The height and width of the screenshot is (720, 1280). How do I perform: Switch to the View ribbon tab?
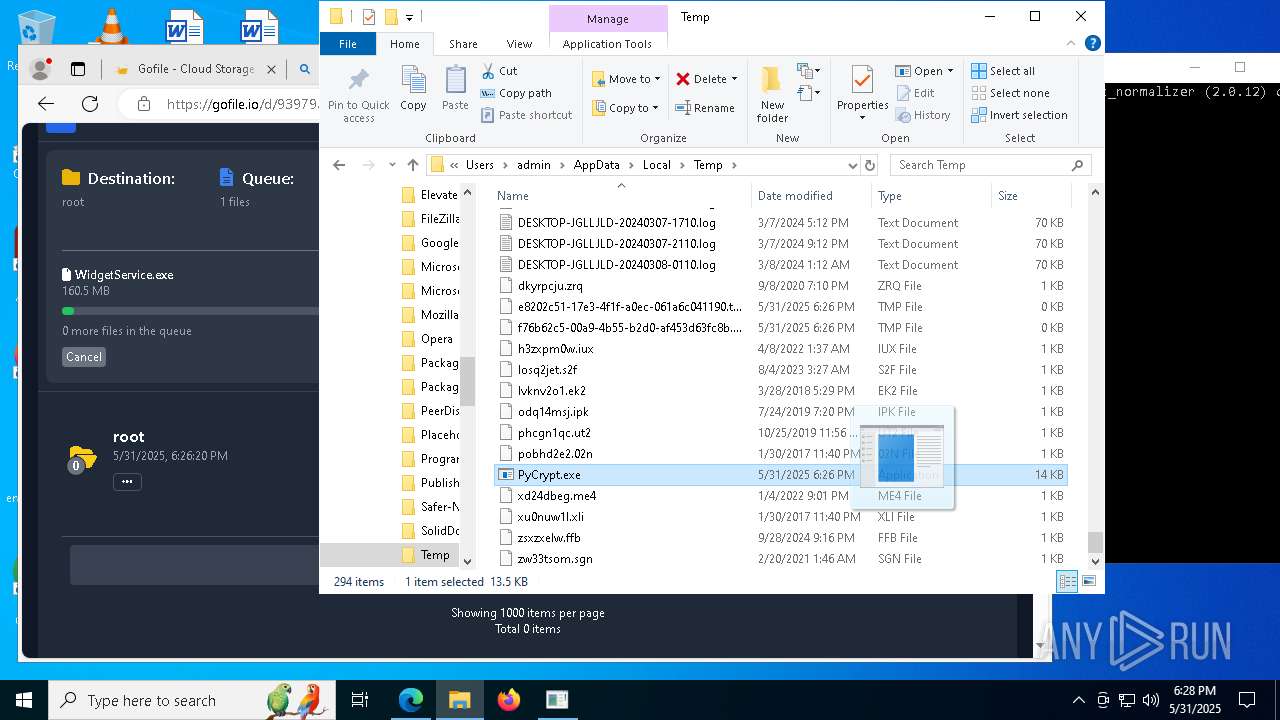(519, 44)
